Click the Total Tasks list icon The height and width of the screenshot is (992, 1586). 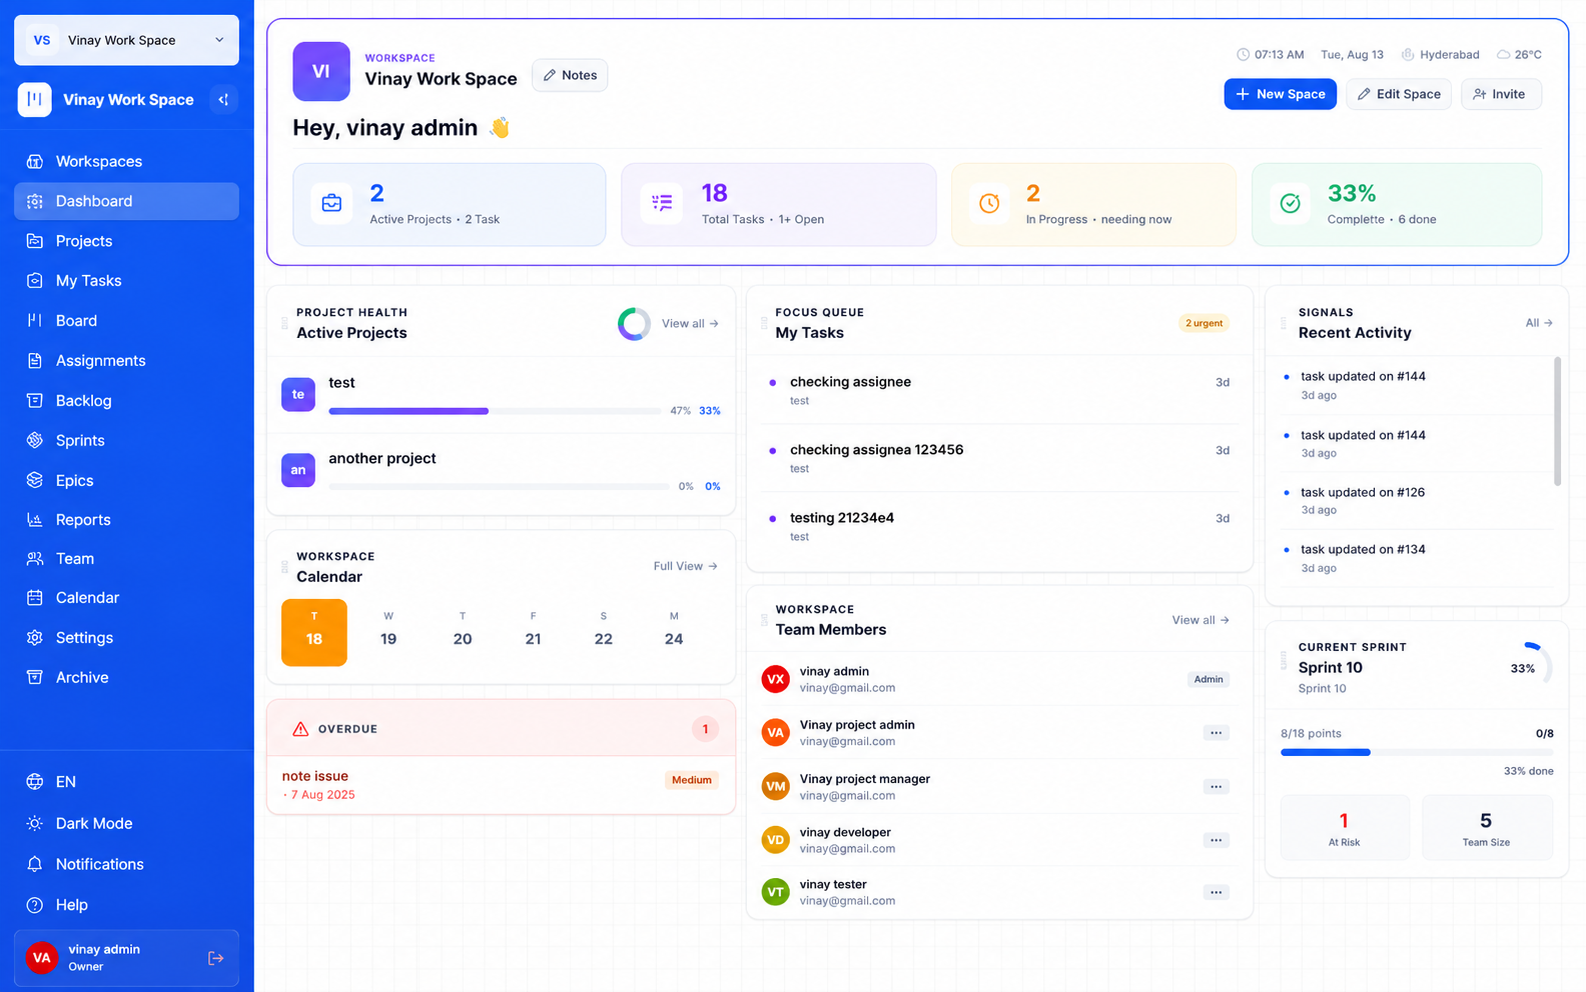pos(662,203)
